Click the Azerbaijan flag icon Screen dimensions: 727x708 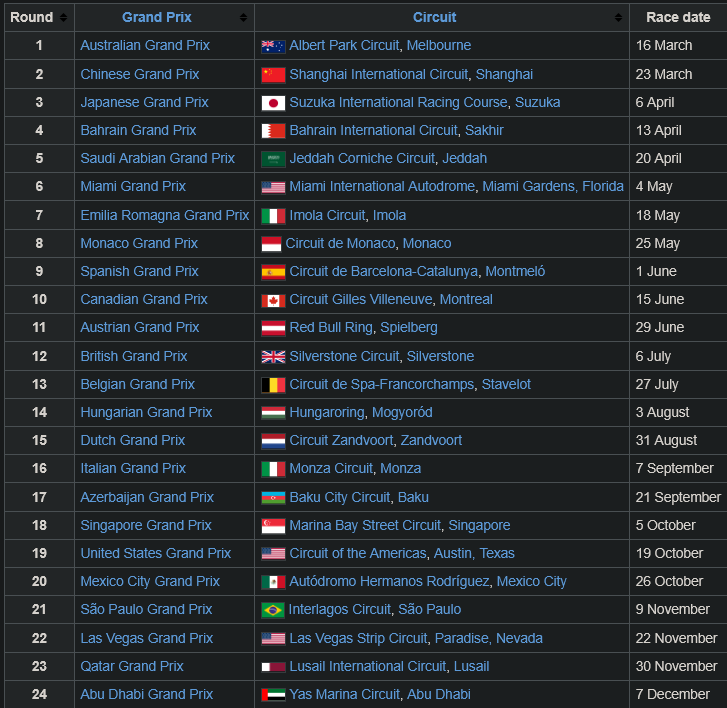[273, 498]
